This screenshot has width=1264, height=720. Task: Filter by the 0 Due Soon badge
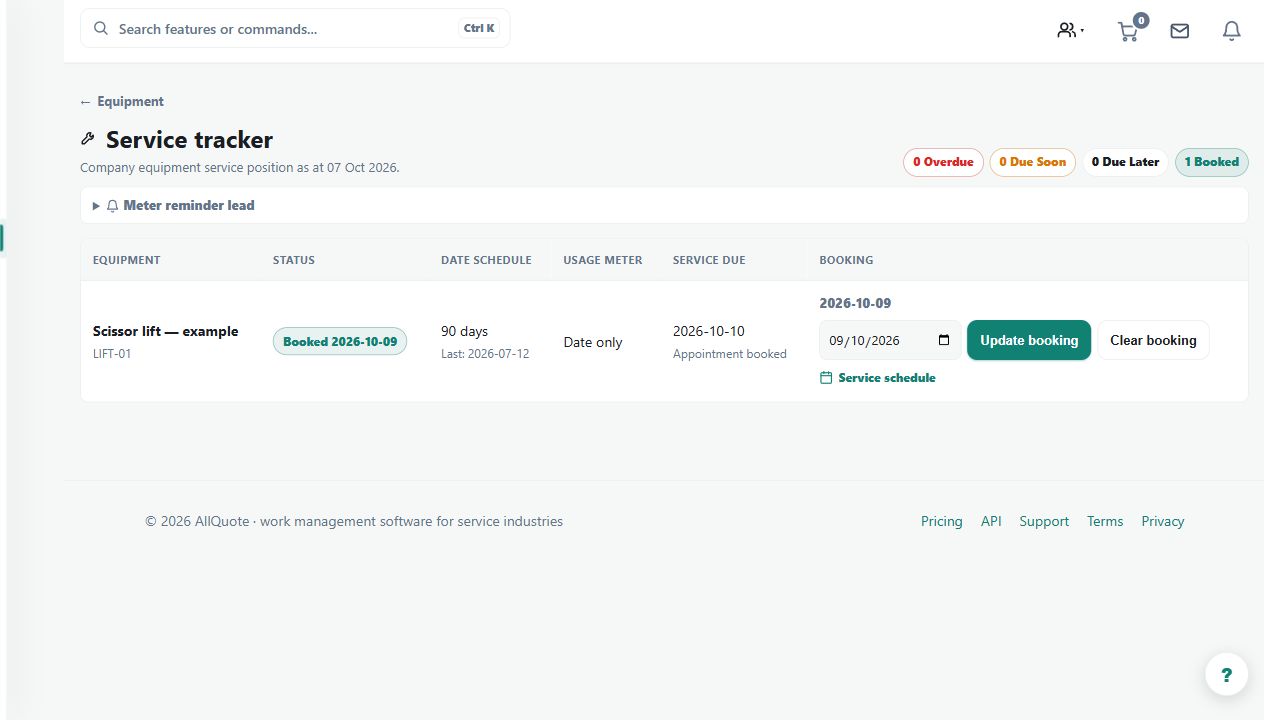coord(1033,162)
